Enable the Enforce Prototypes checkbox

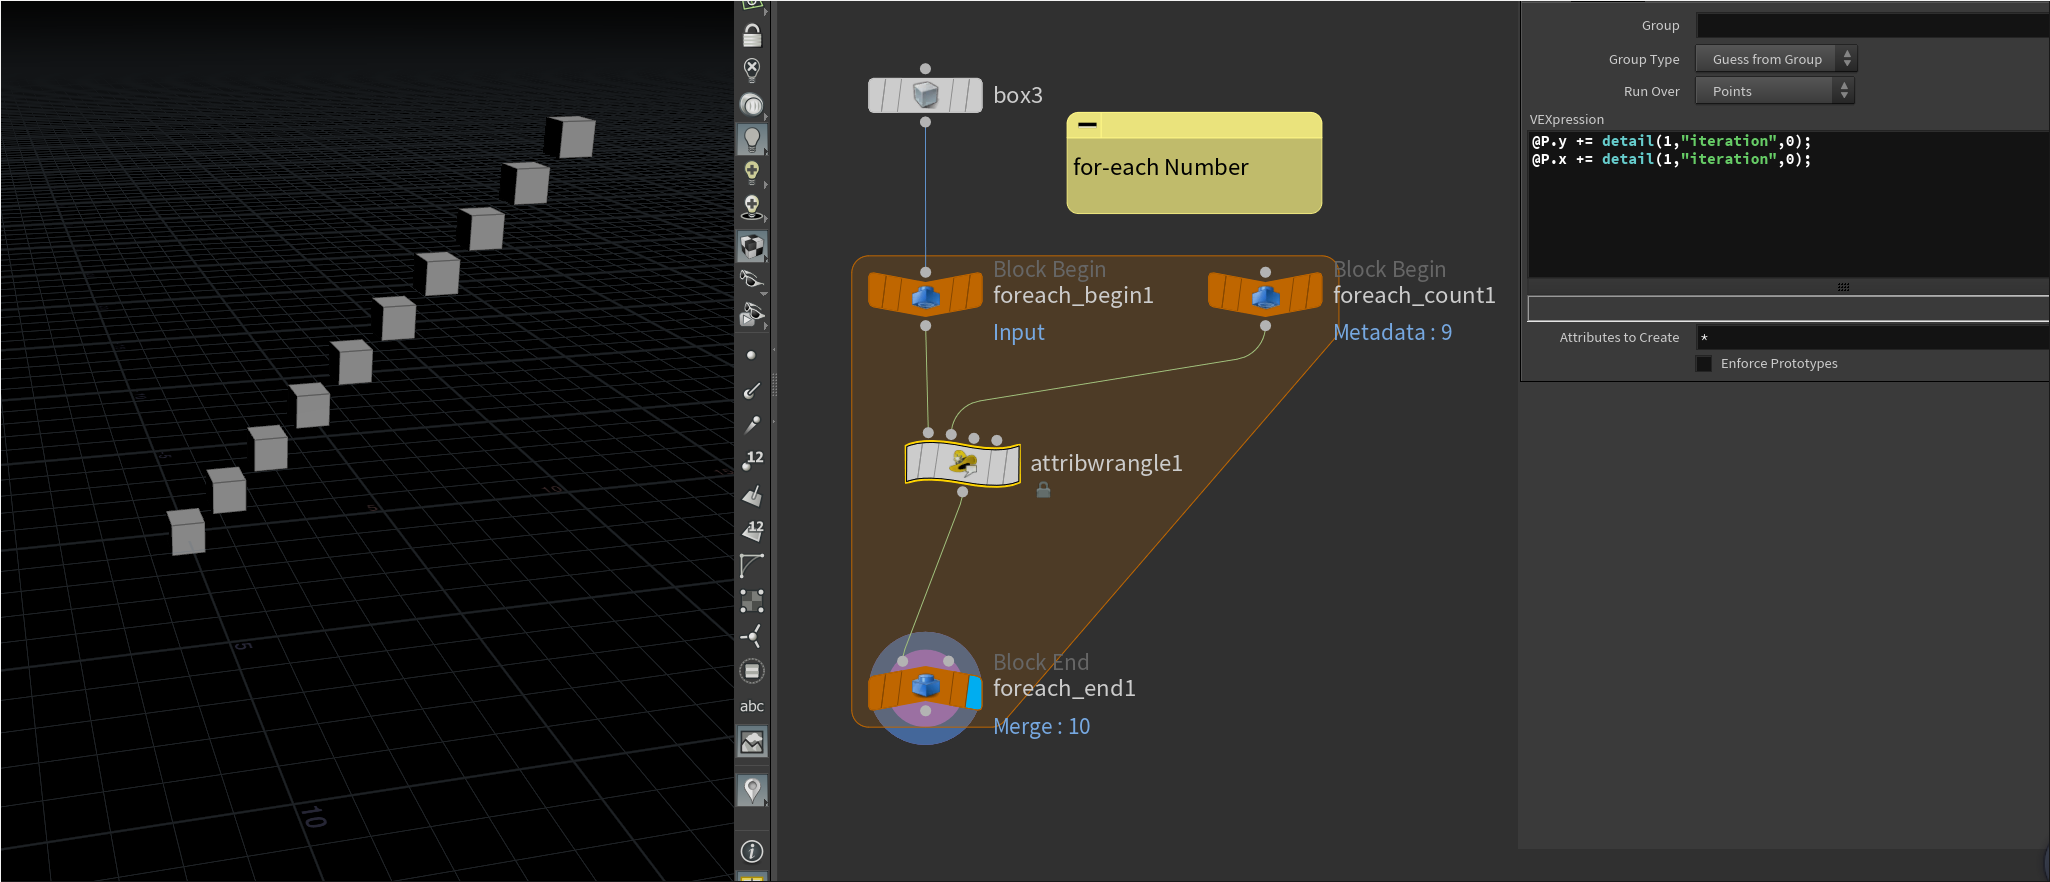click(x=1704, y=364)
